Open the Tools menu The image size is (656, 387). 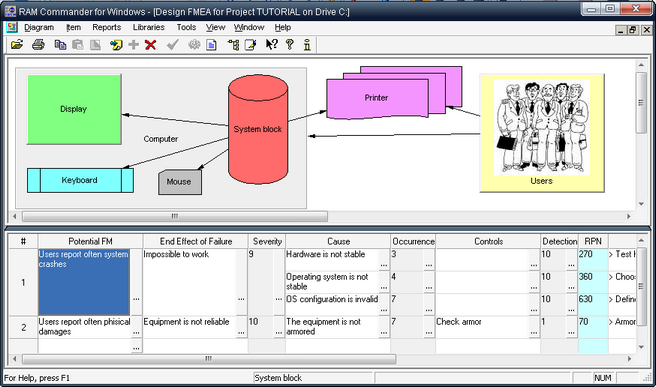pos(186,27)
